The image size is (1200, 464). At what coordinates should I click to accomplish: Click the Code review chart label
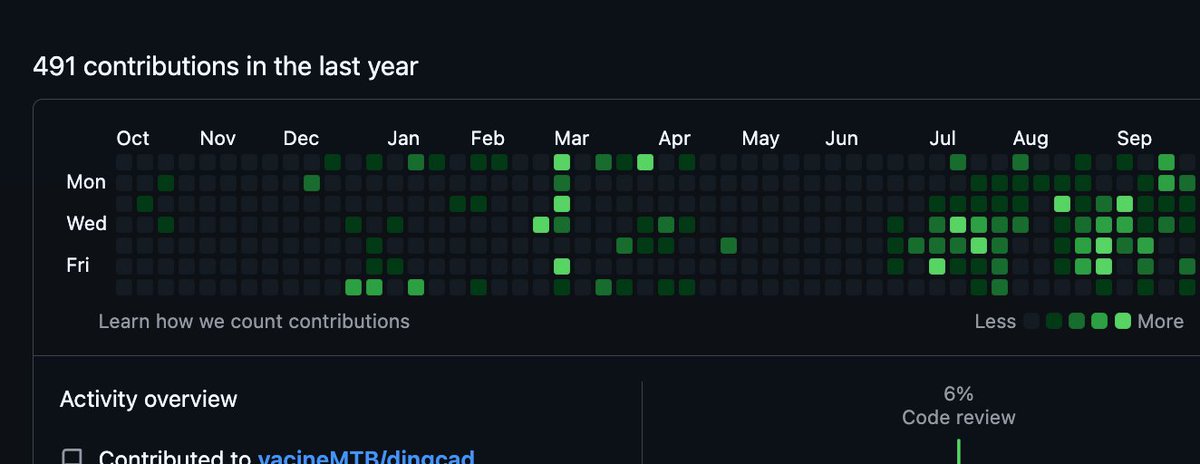(958, 417)
